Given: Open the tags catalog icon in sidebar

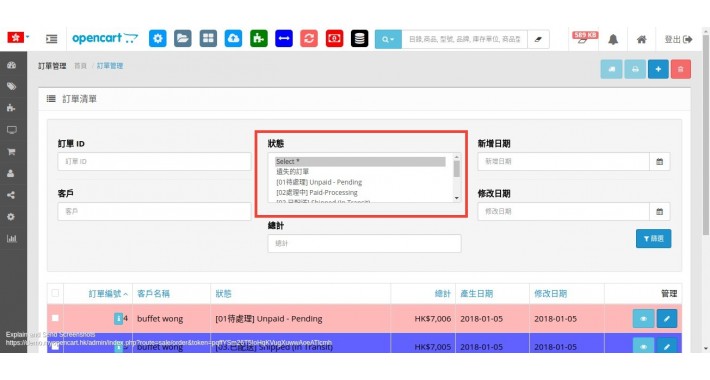Looking at the screenshot, I should (11, 87).
